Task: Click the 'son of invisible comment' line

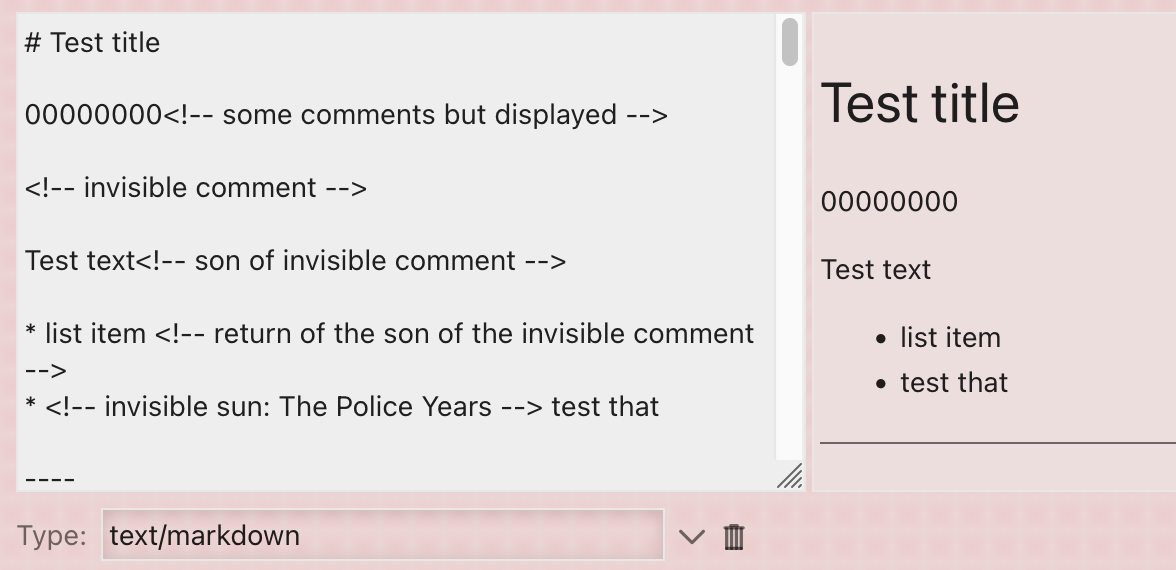Action: [x=296, y=260]
